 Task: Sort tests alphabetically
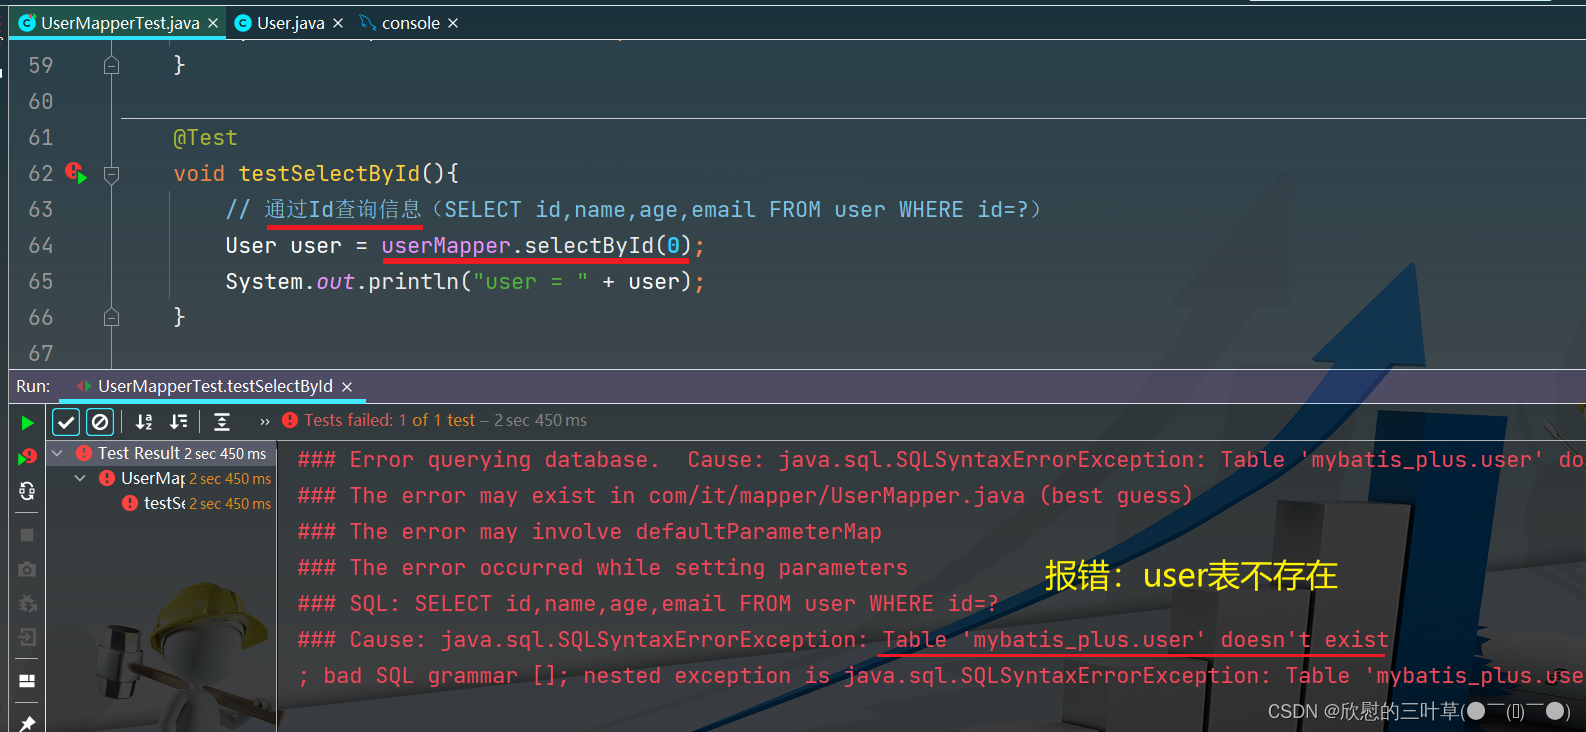pyautogui.click(x=144, y=422)
